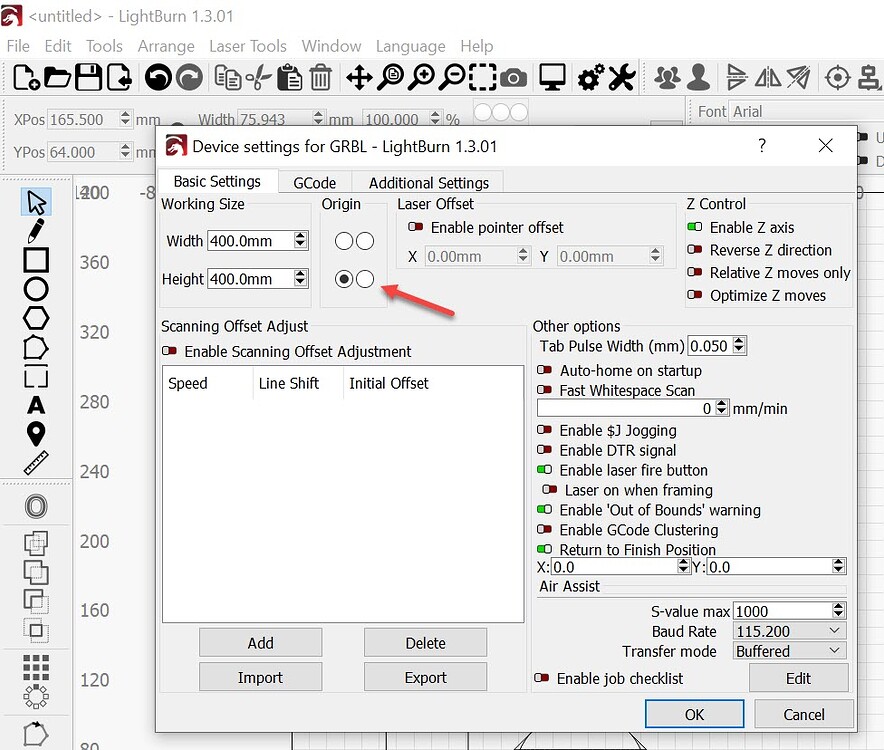The height and width of the screenshot is (750, 884).
Task: Expand the Transfer mode dropdown
Action: (x=789, y=651)
